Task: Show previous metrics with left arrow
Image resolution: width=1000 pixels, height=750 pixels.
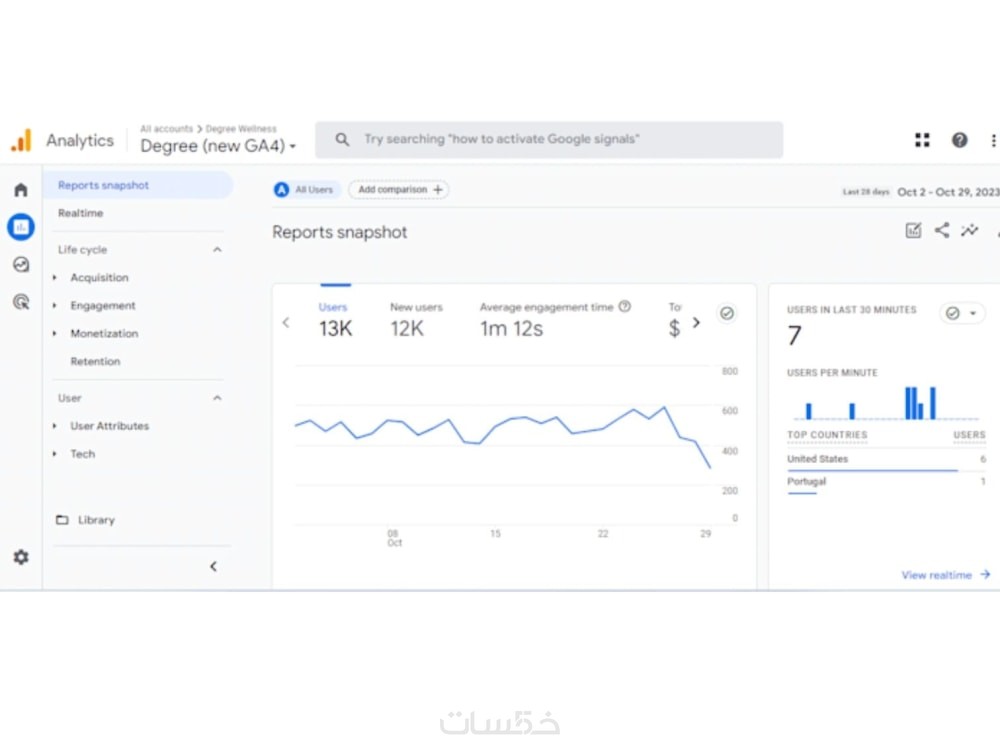Action: point(286,323)
